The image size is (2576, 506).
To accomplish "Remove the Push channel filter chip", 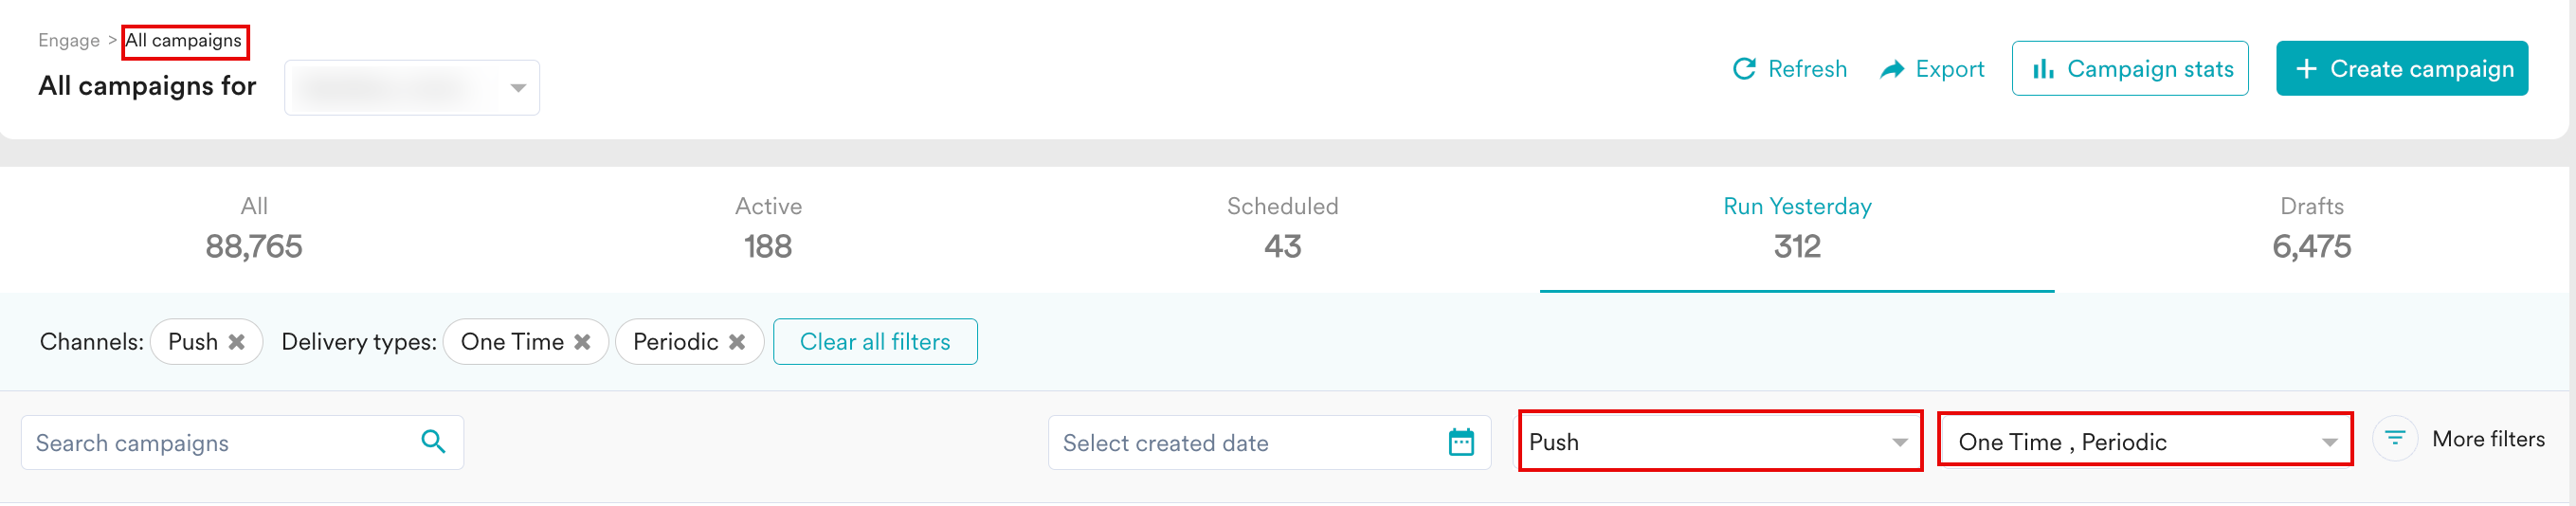I will tap(237, 342).
